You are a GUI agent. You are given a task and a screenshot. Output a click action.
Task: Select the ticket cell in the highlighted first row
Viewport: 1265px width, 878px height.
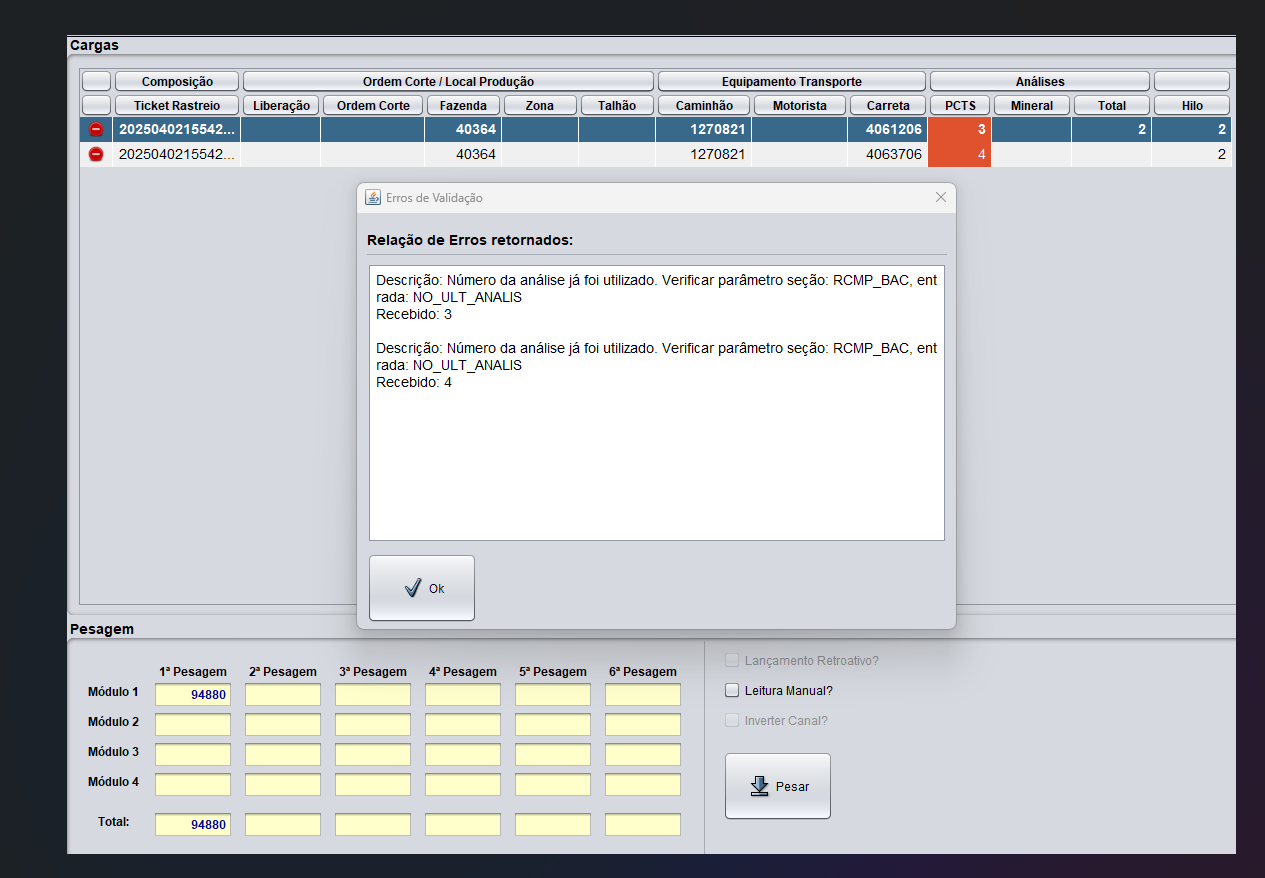[177, 129]
